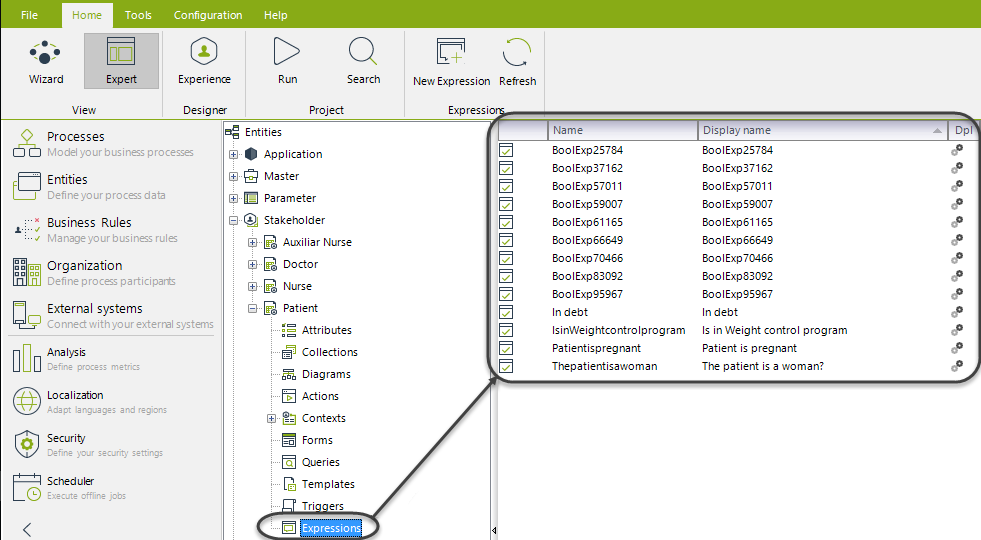
Task: Expand the Application tree node
Action: pos(233,155)
